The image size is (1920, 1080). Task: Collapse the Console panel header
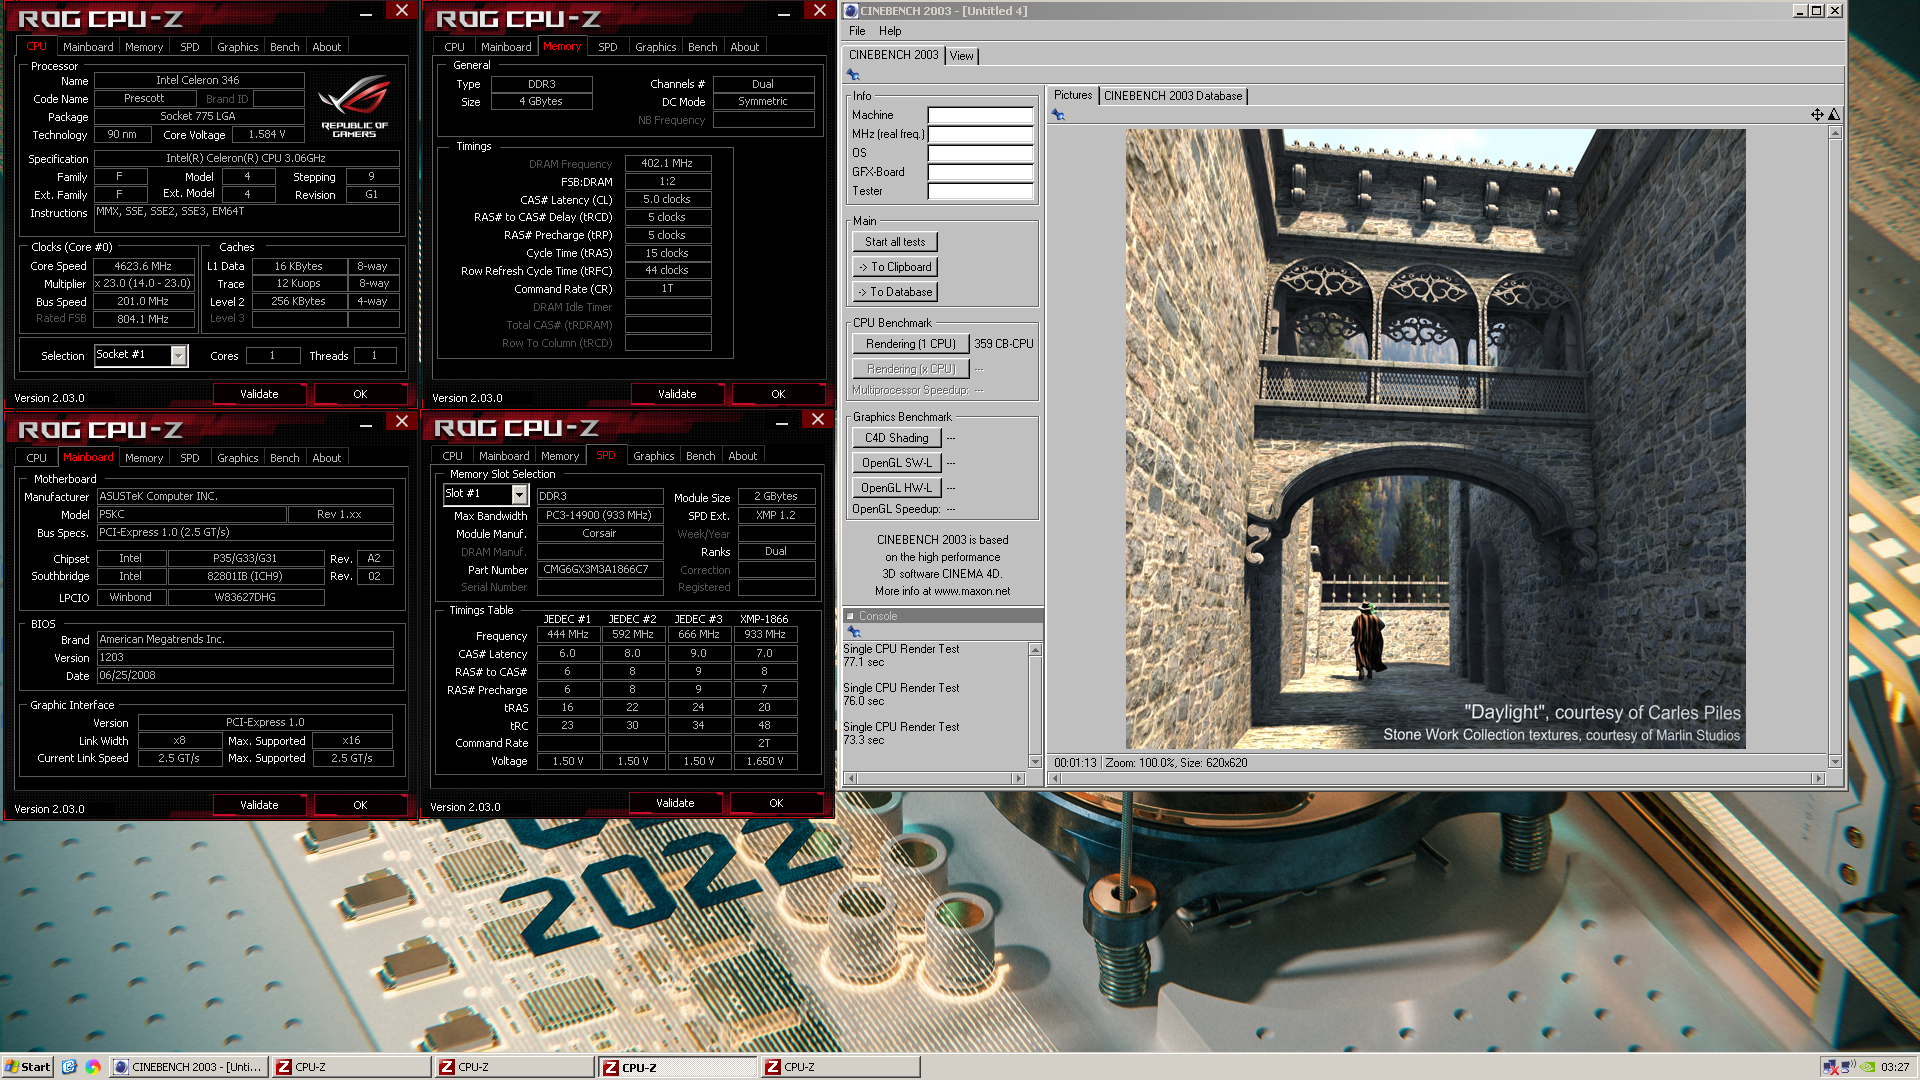(x=851, y=616)
